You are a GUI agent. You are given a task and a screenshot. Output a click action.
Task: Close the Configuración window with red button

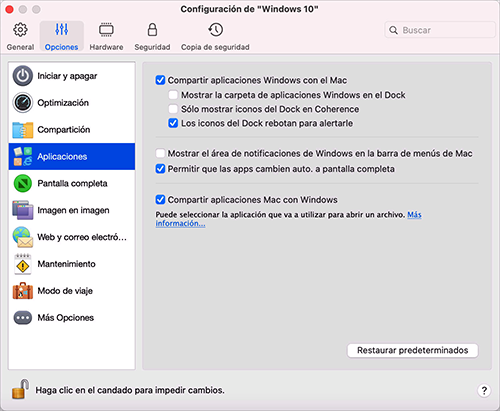click(x=9, y=9)
